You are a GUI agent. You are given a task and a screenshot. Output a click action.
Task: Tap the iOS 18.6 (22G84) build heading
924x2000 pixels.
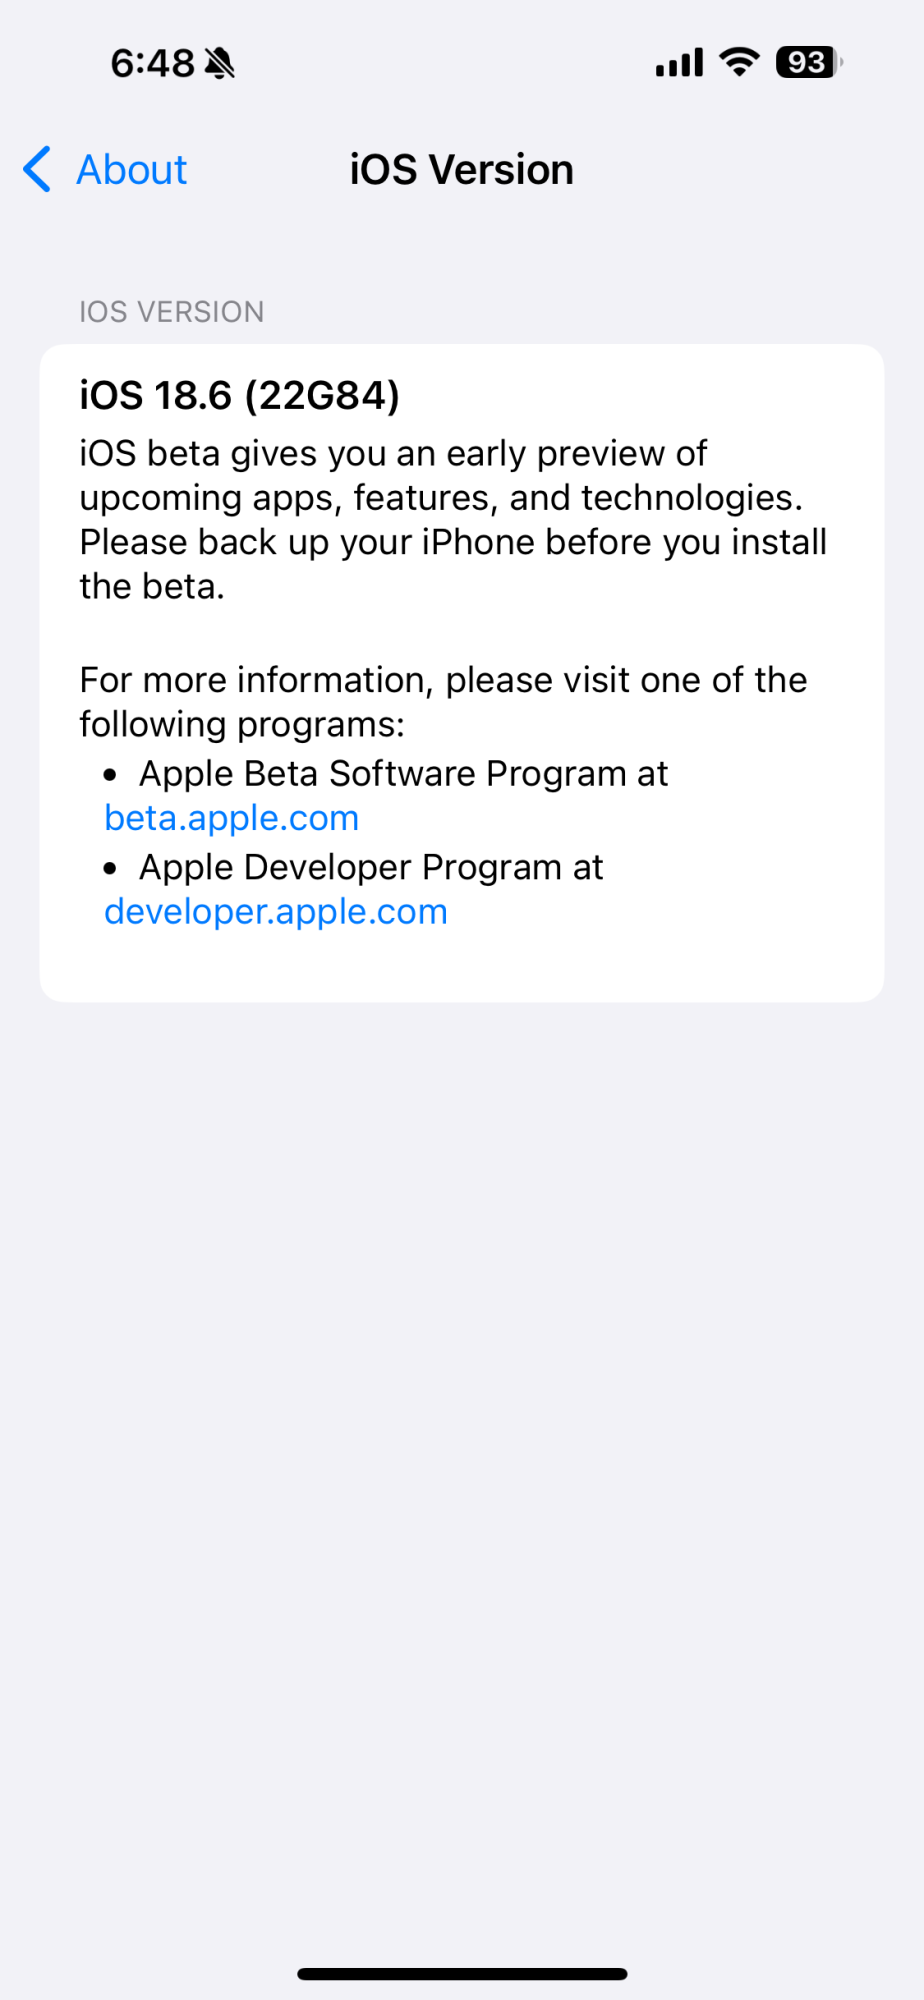(x=240, y=396)
